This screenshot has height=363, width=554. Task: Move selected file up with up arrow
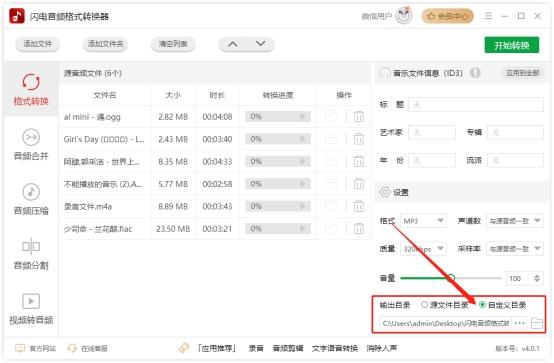point(232,44)
